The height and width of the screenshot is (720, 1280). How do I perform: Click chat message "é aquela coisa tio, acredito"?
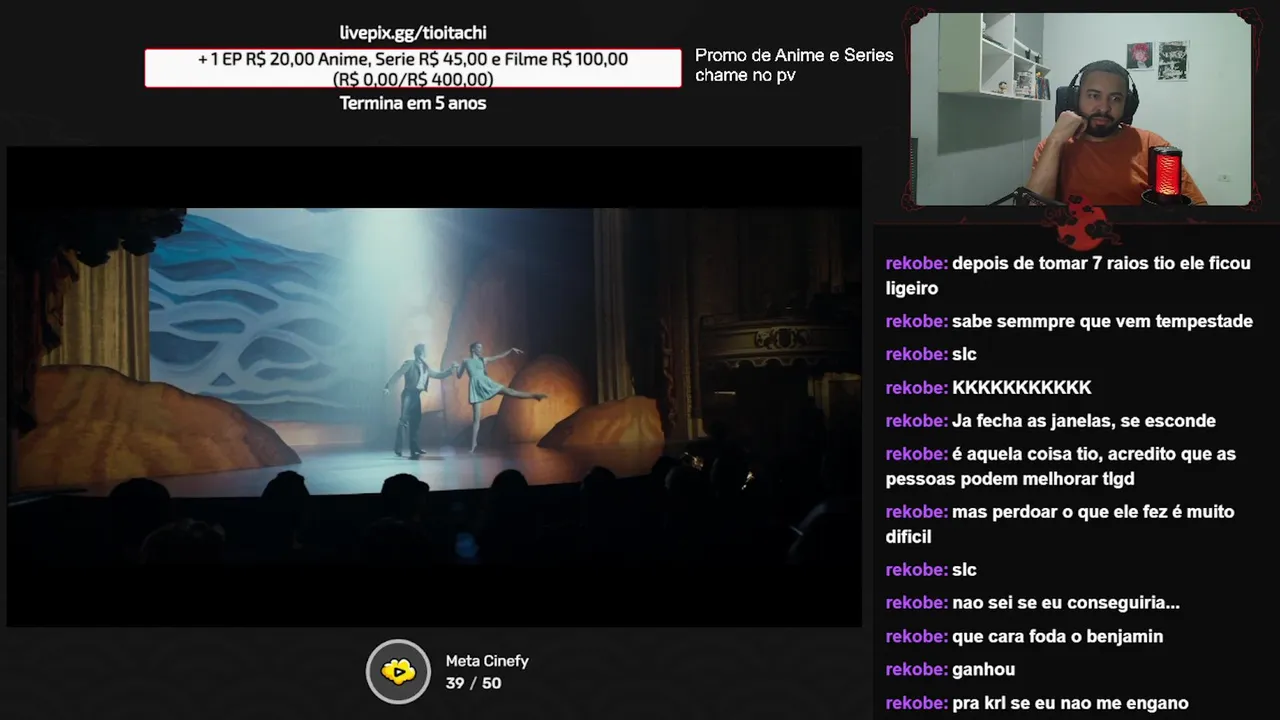[1061, 466]
